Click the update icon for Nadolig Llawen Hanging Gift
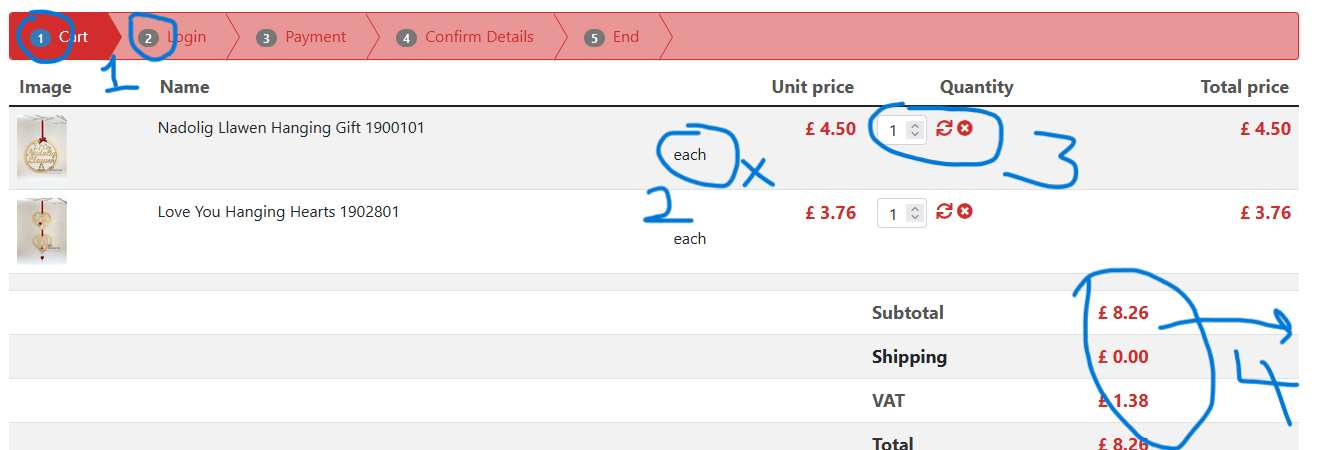The height and width of the screenshot is (450, 1331). point(944,128)
